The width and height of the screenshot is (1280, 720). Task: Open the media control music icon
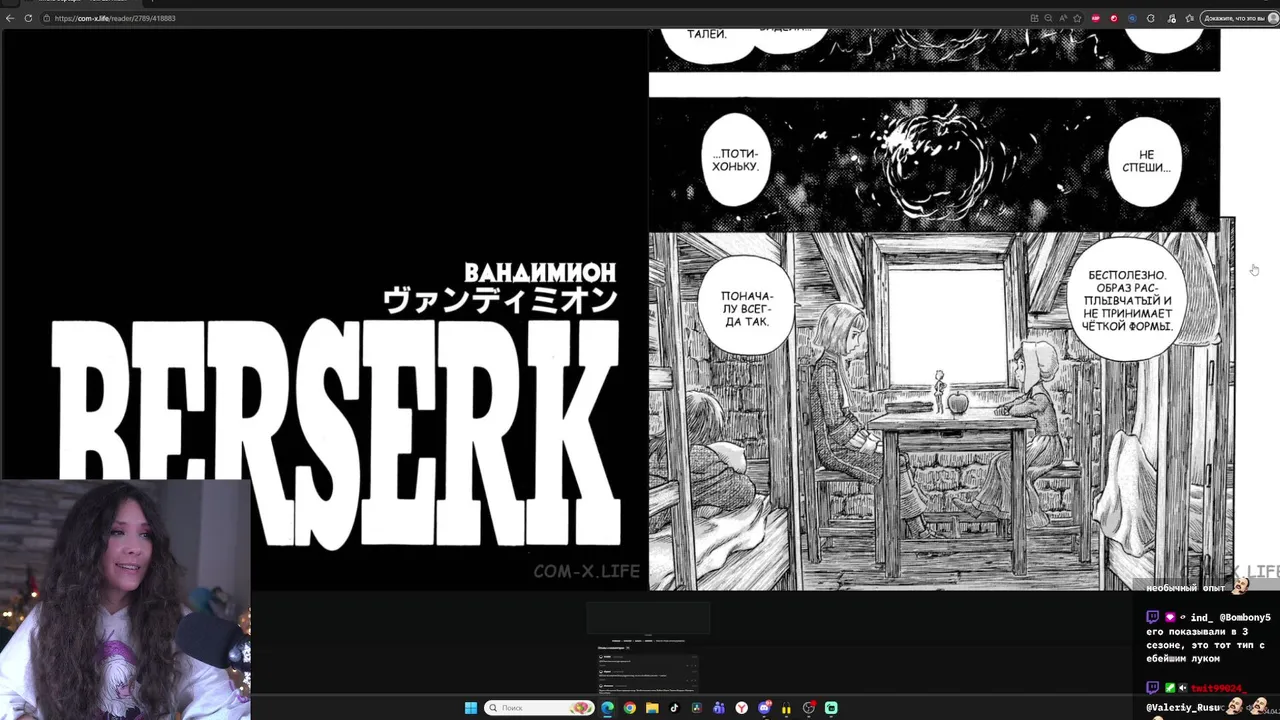[1171, 18]
